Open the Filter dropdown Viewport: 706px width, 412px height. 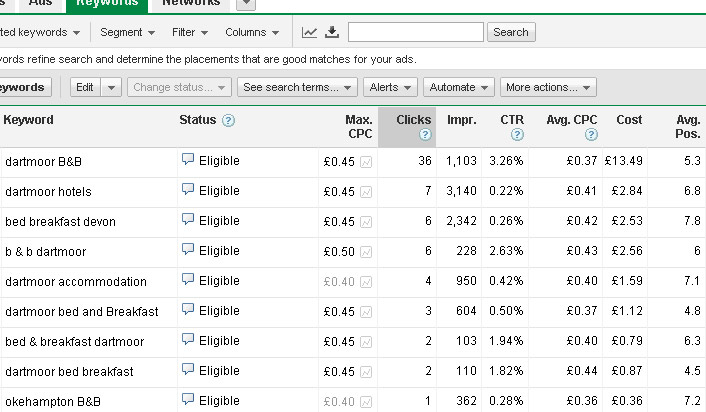(x=190, y=32)
